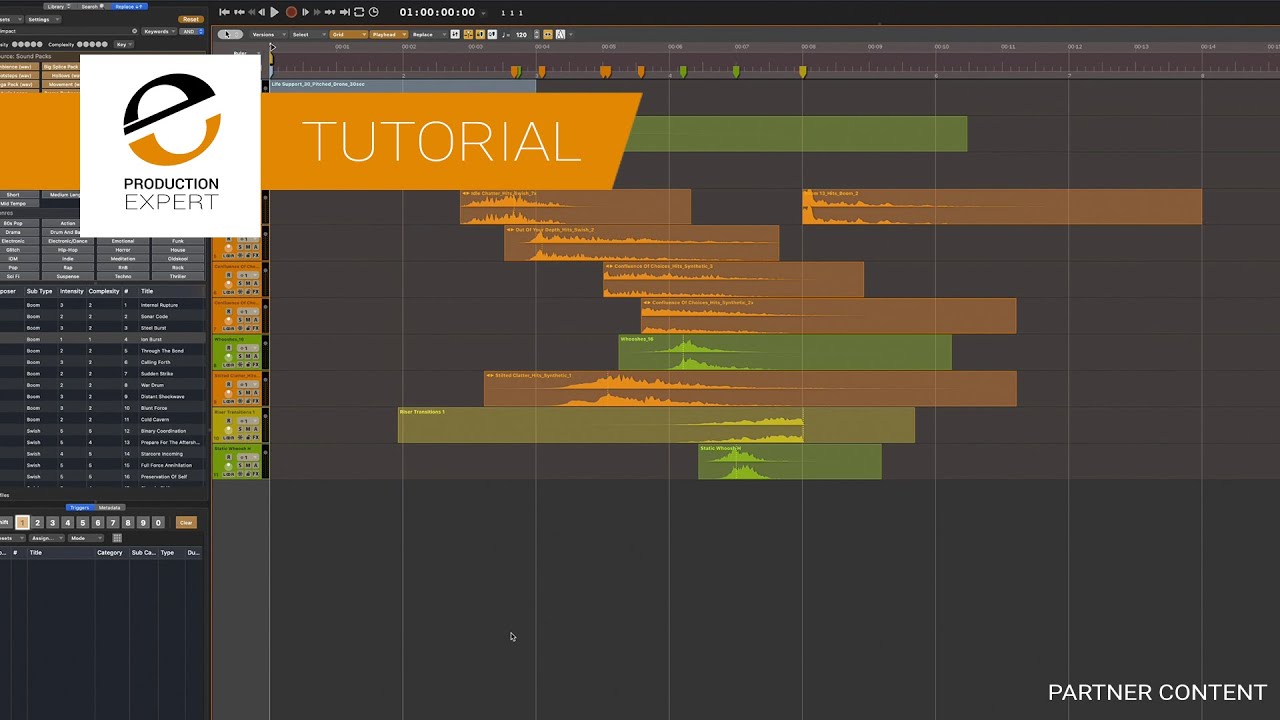Viewport: 1280px width, 720px height.
Task: Arm recording with the red Record button
Action: tap(291, 12)
